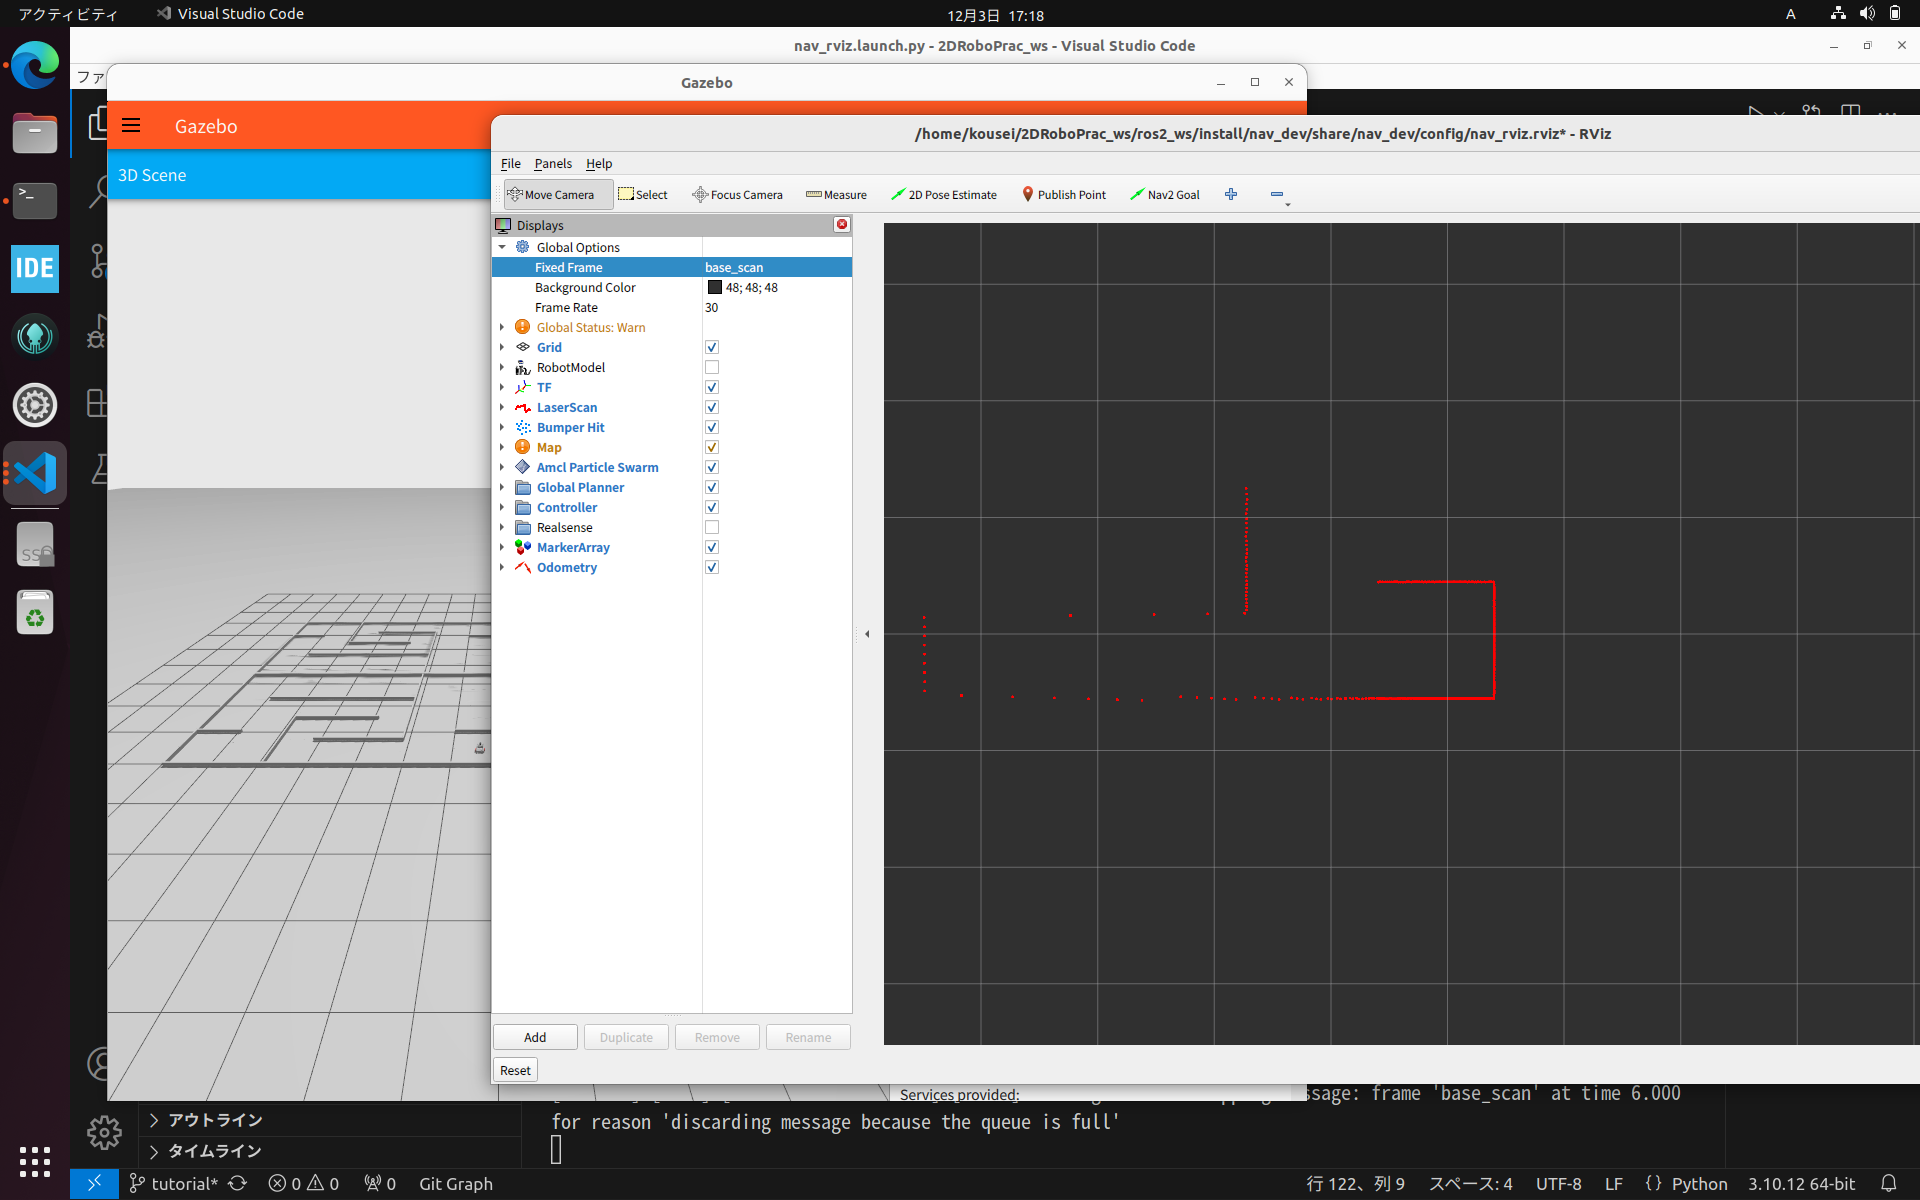Click the Add button to add a display

[x=534, y=1037]
